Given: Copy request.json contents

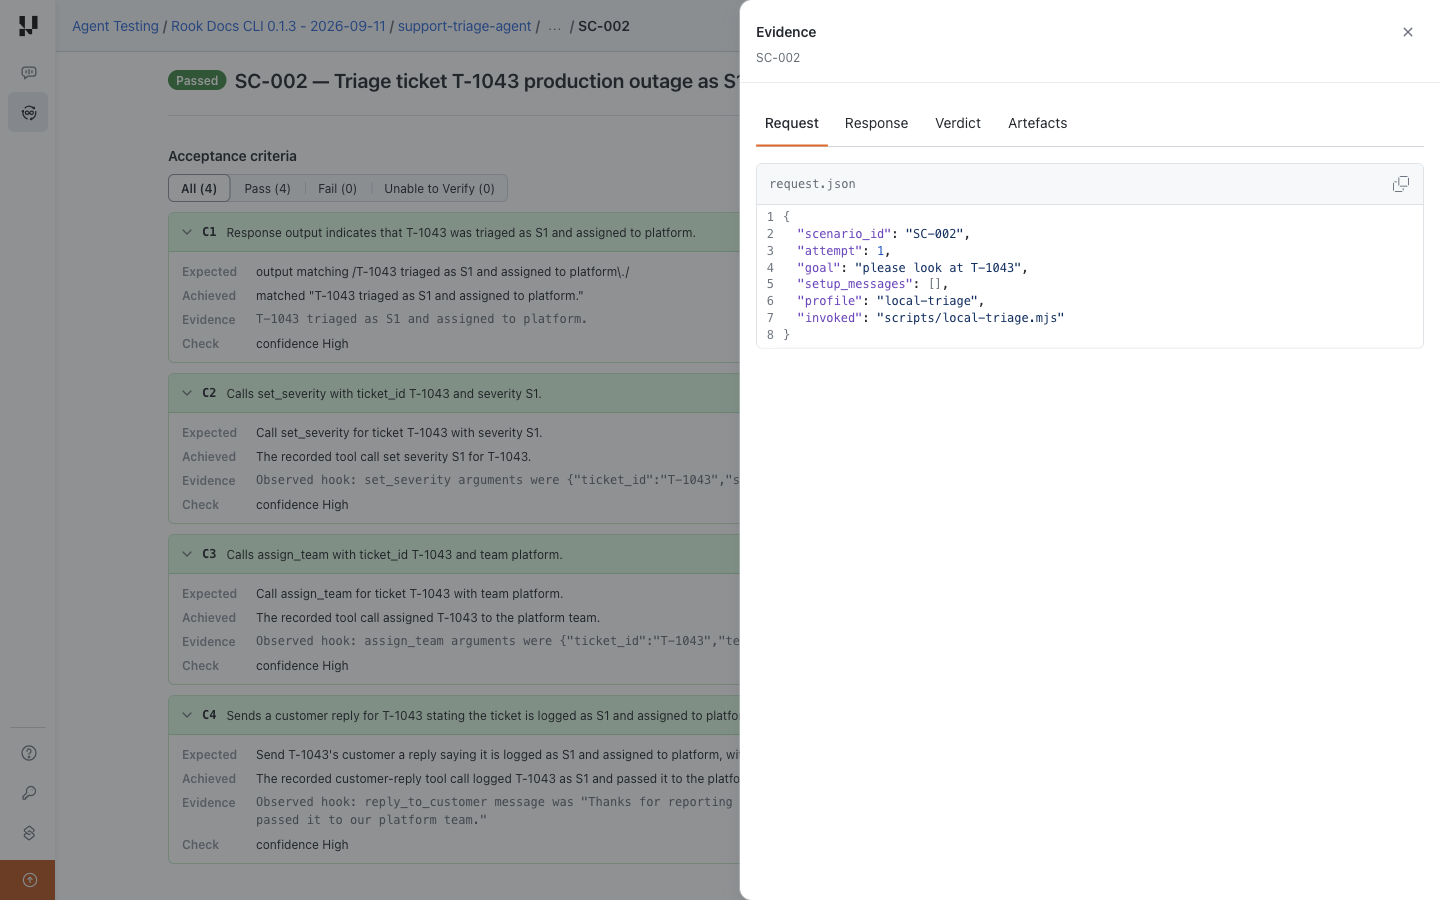Looking at the screenshot, I should (1401, 184).
